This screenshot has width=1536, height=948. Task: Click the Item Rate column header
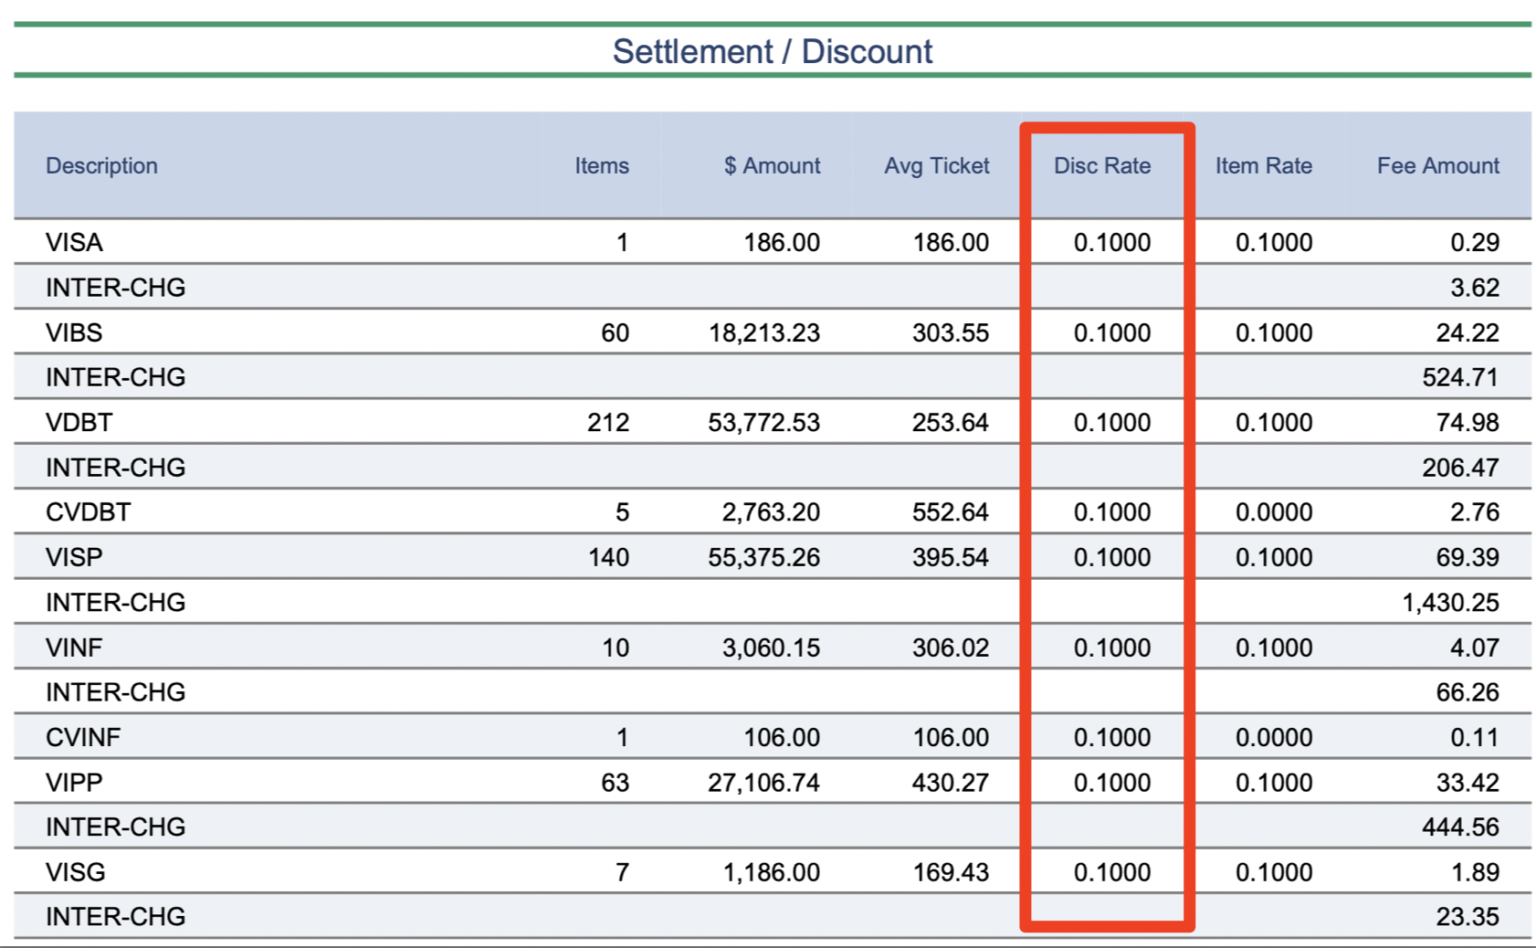(1264, 166)
